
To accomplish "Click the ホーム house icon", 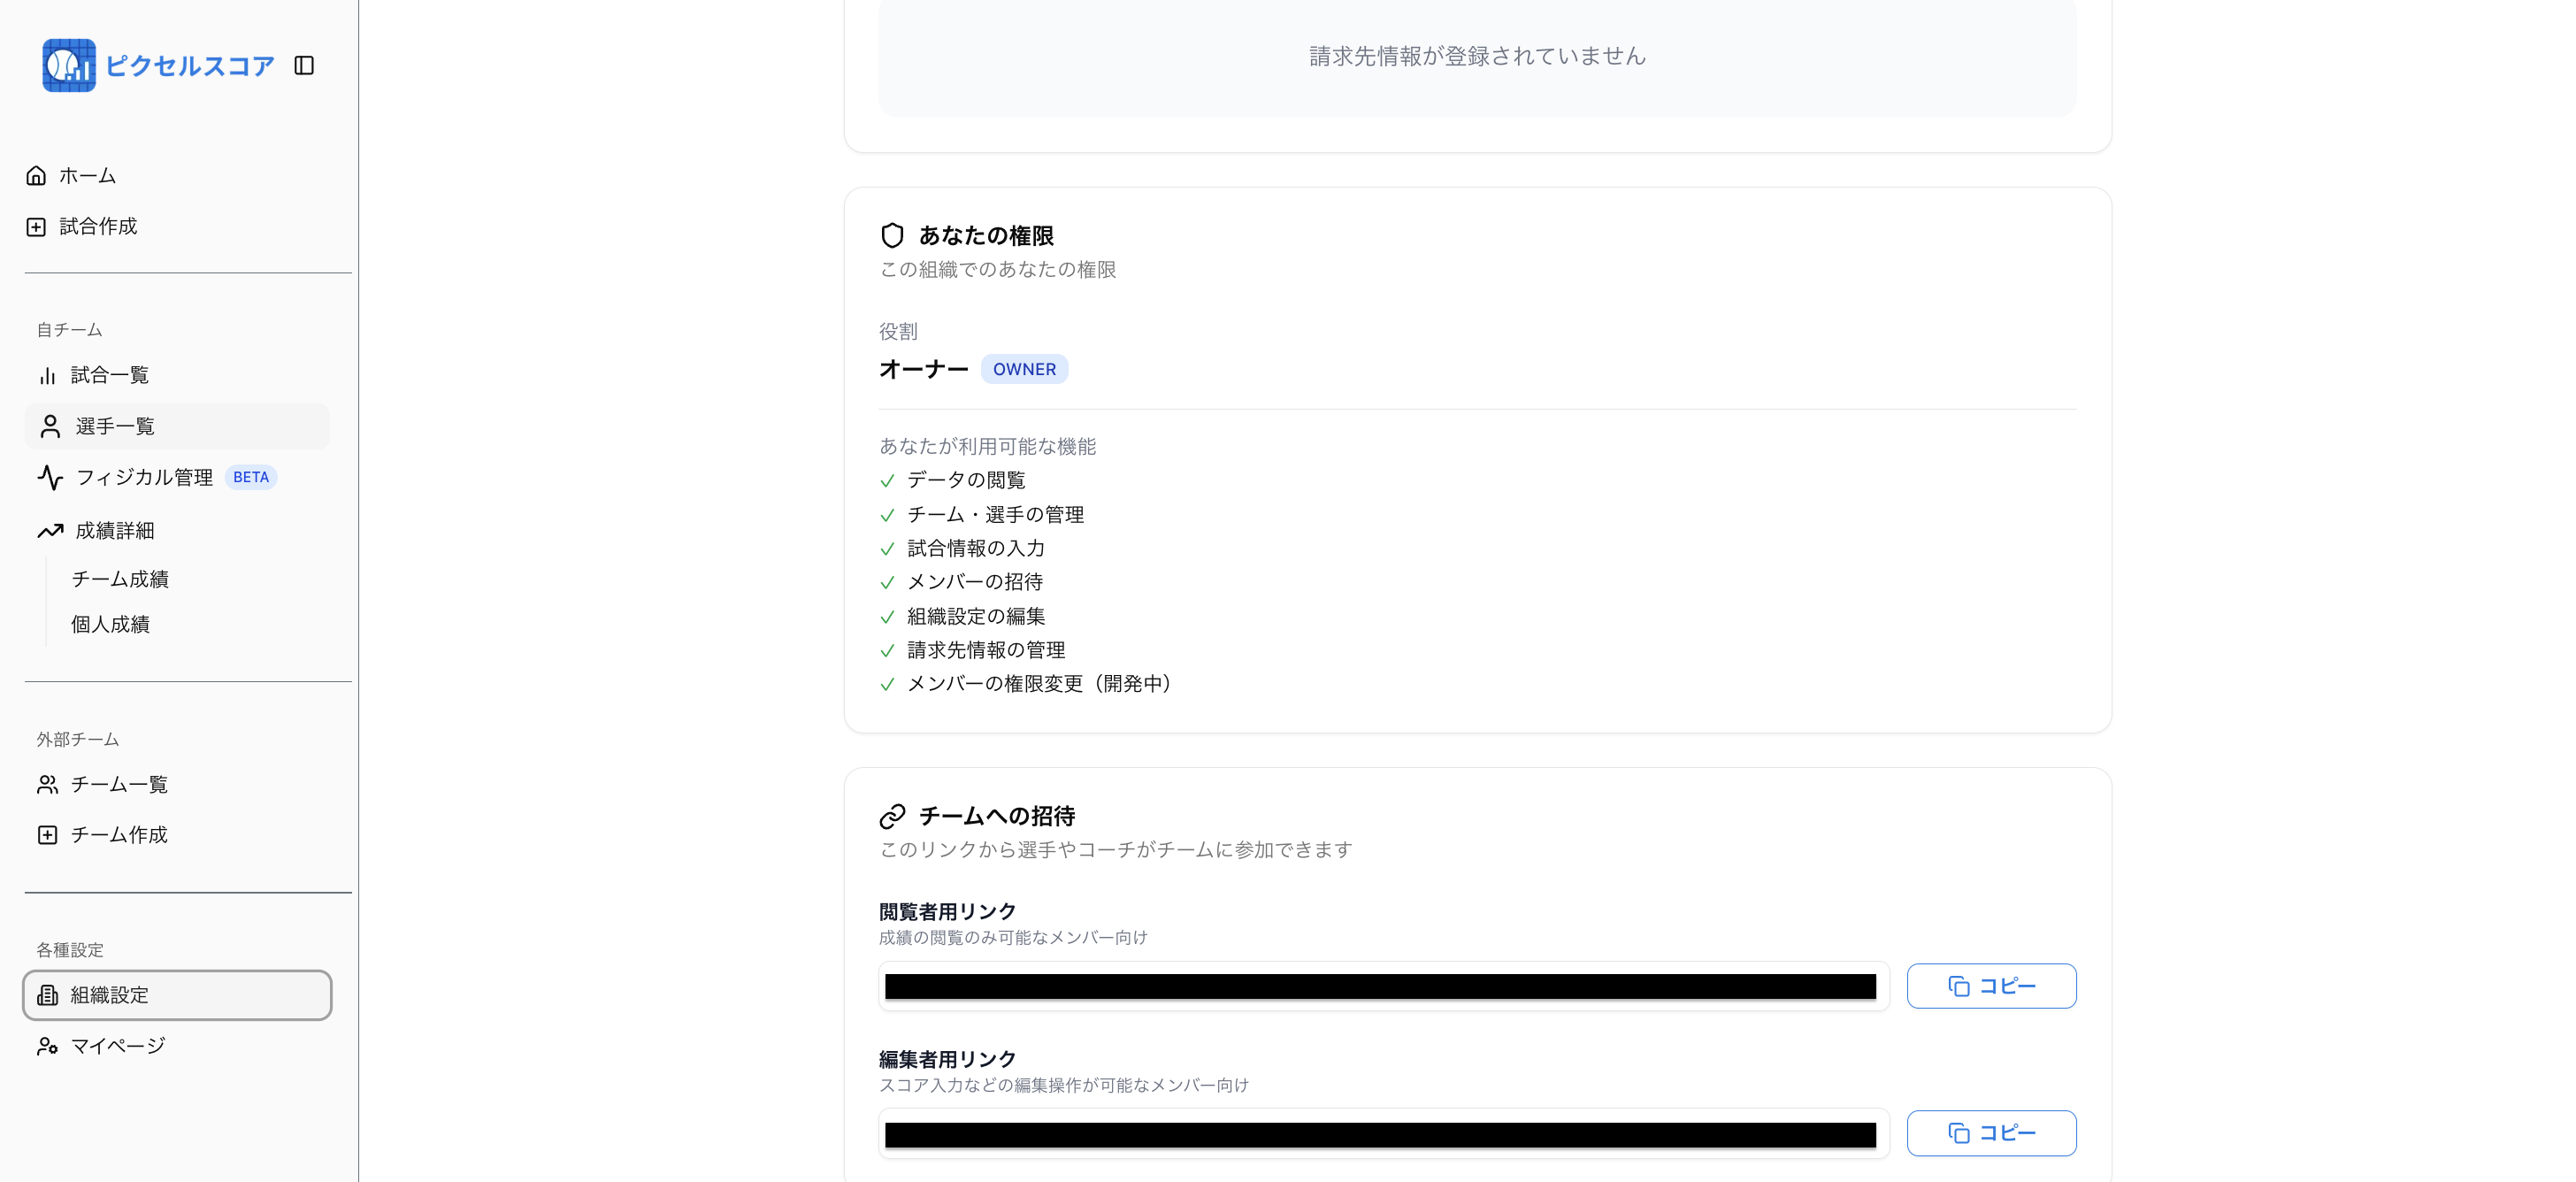I will (36, 176).
